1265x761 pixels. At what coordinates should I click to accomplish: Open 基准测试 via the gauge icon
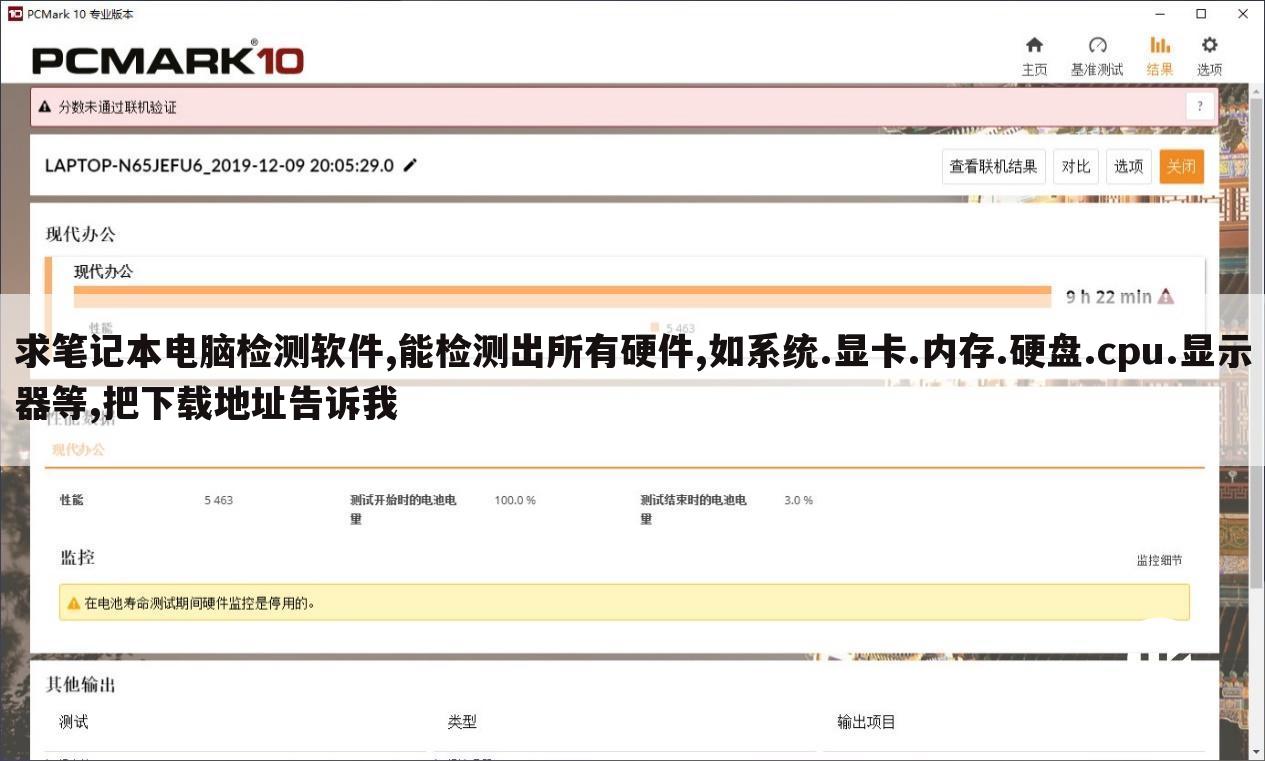click(x=1097, y=45)
